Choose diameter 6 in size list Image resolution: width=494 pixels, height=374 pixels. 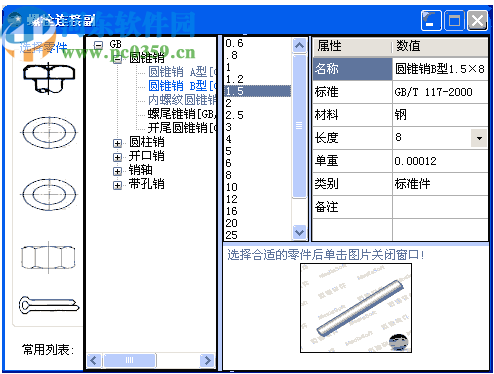click(258, 163)
